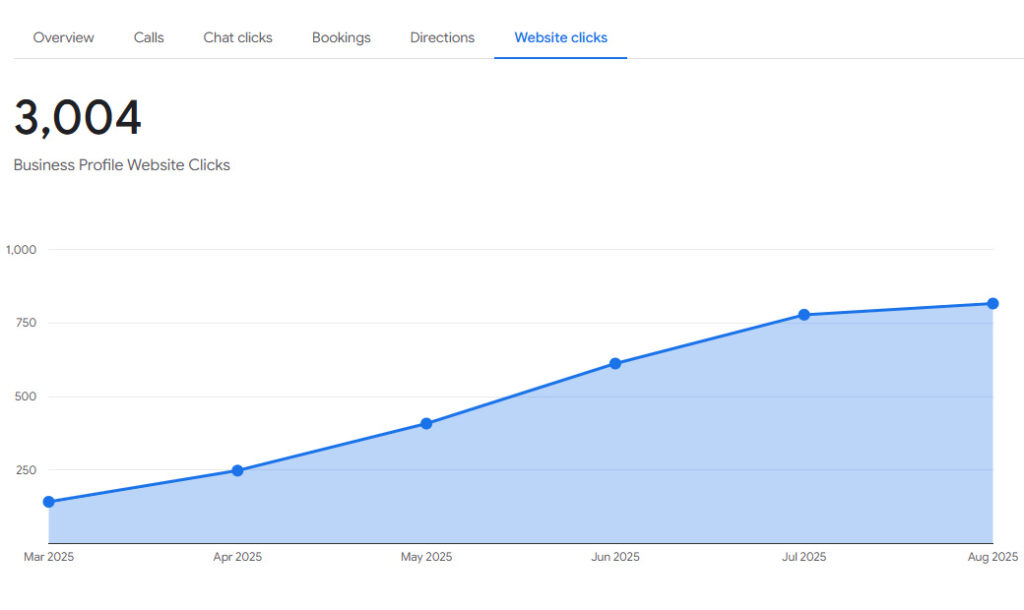Viewport: 1024px width, 610px height.
Task: Click the Mar 2025 x-axis label
Action: click(48, 557)
